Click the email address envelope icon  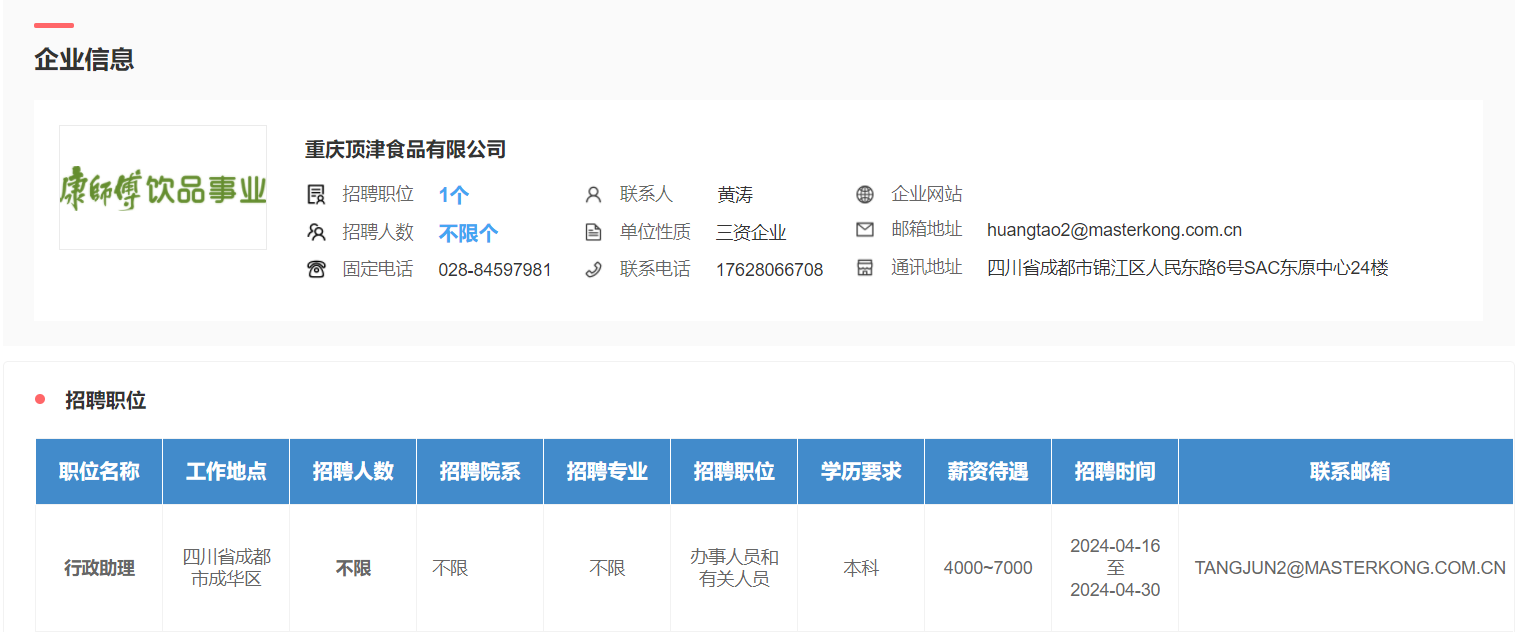pyautogui.click(x=865, y=230)
